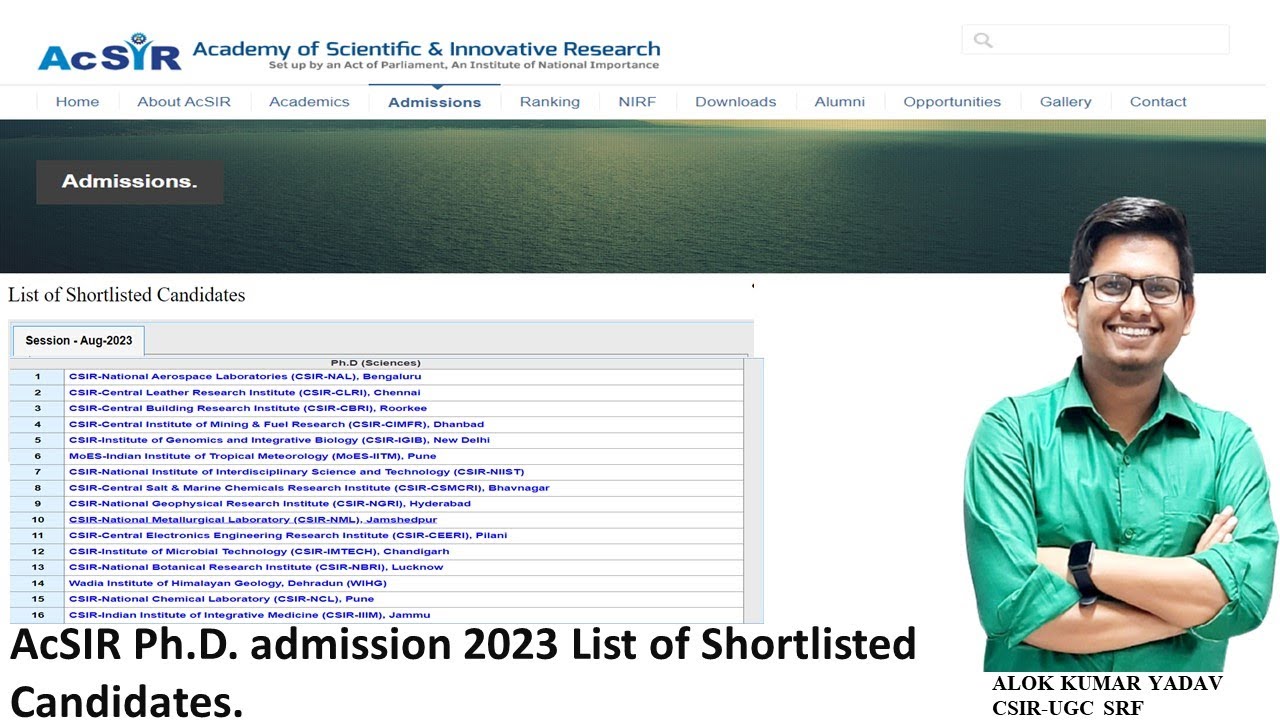Open MoES-IITM, Pune link
The image size is (1280, 720).
click(x=252, y=456)
